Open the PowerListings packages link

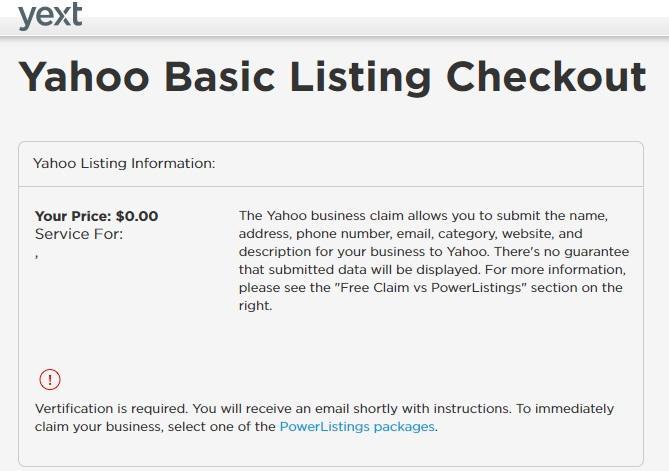tap(357, 427)
